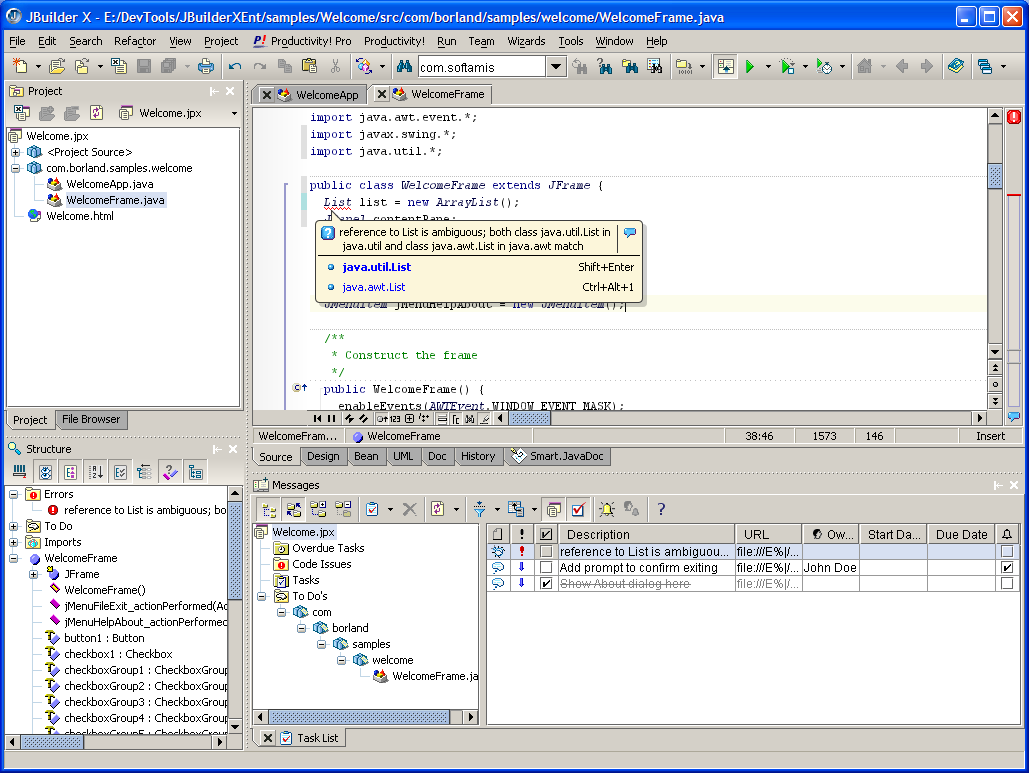Switch to the Design tab
Image resolution: width=1029 pixels, height=773 pixels.
point(323,456)
